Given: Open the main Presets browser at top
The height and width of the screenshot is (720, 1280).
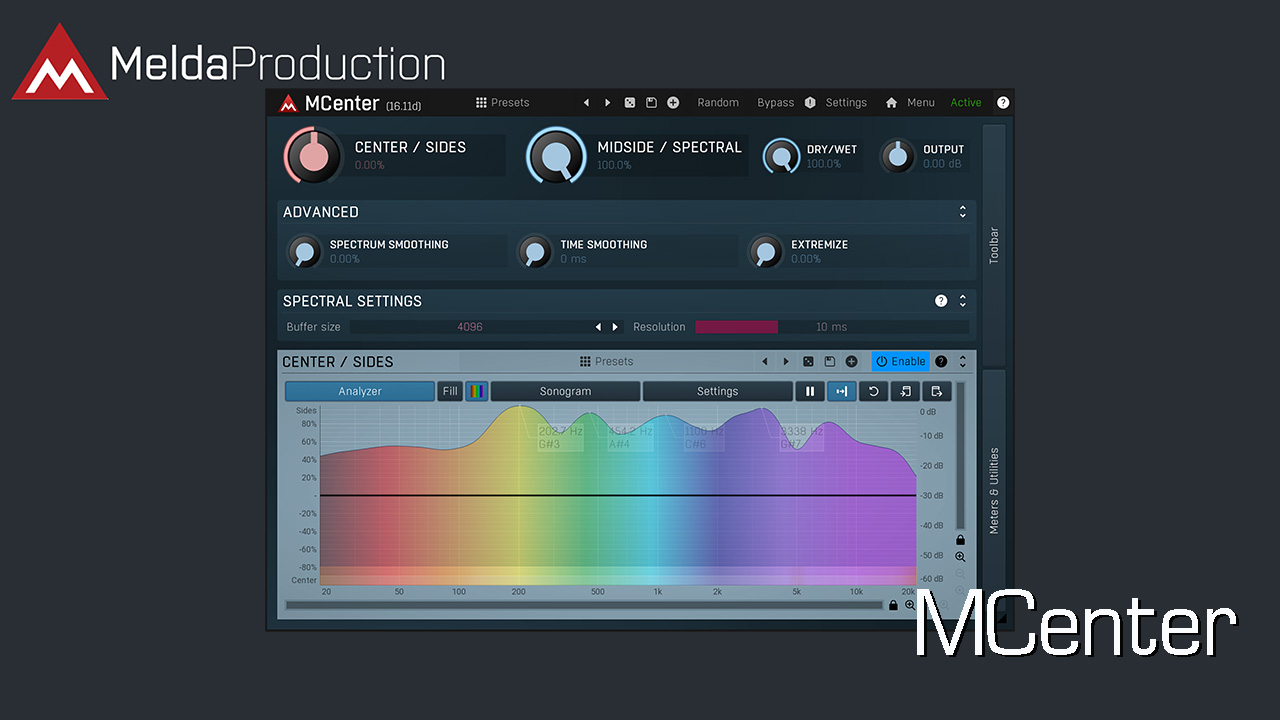Looking at the screenshot, I should click(503, 103).
